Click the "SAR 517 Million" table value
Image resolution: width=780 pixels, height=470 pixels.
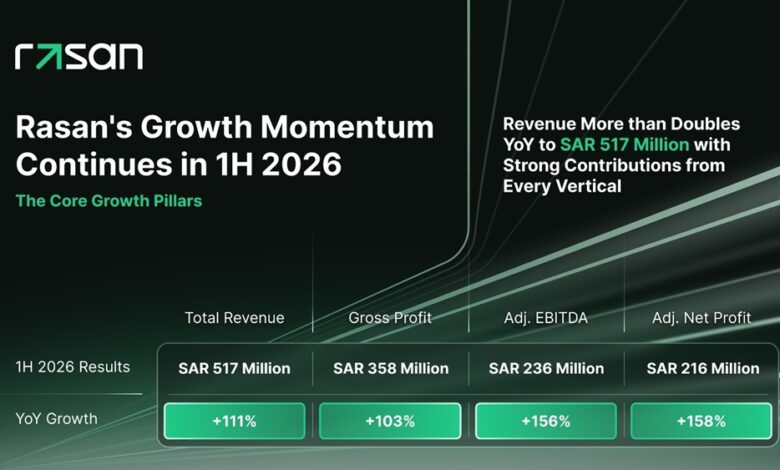[x=234, y=369]
